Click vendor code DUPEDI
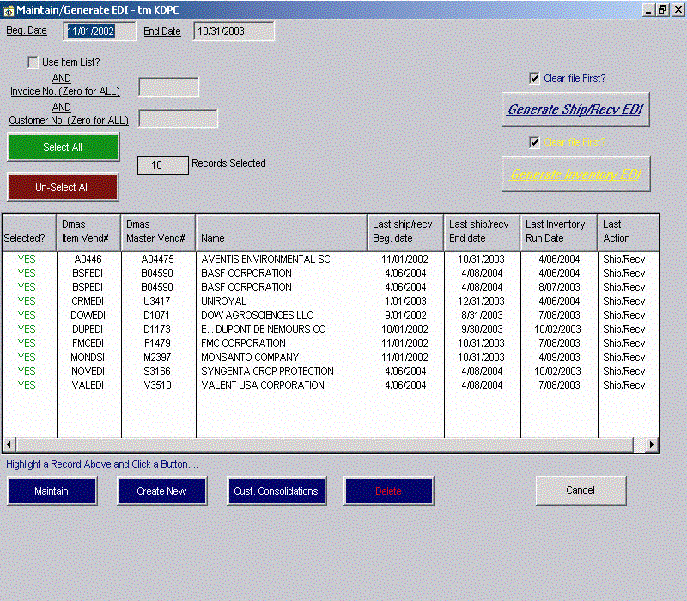 tap(88, 329)
